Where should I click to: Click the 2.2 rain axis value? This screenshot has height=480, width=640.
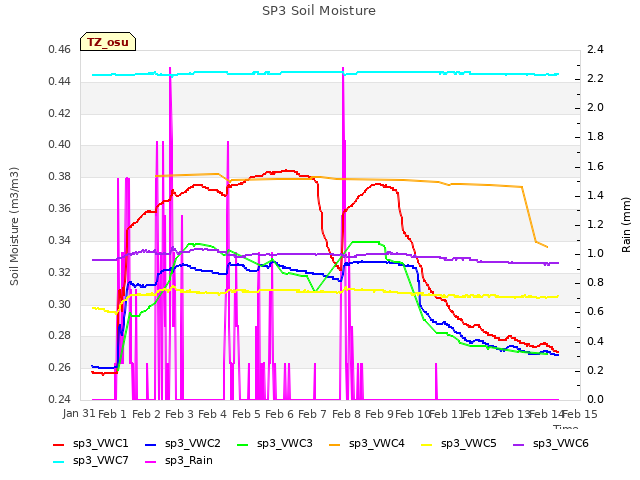(596, 78)
